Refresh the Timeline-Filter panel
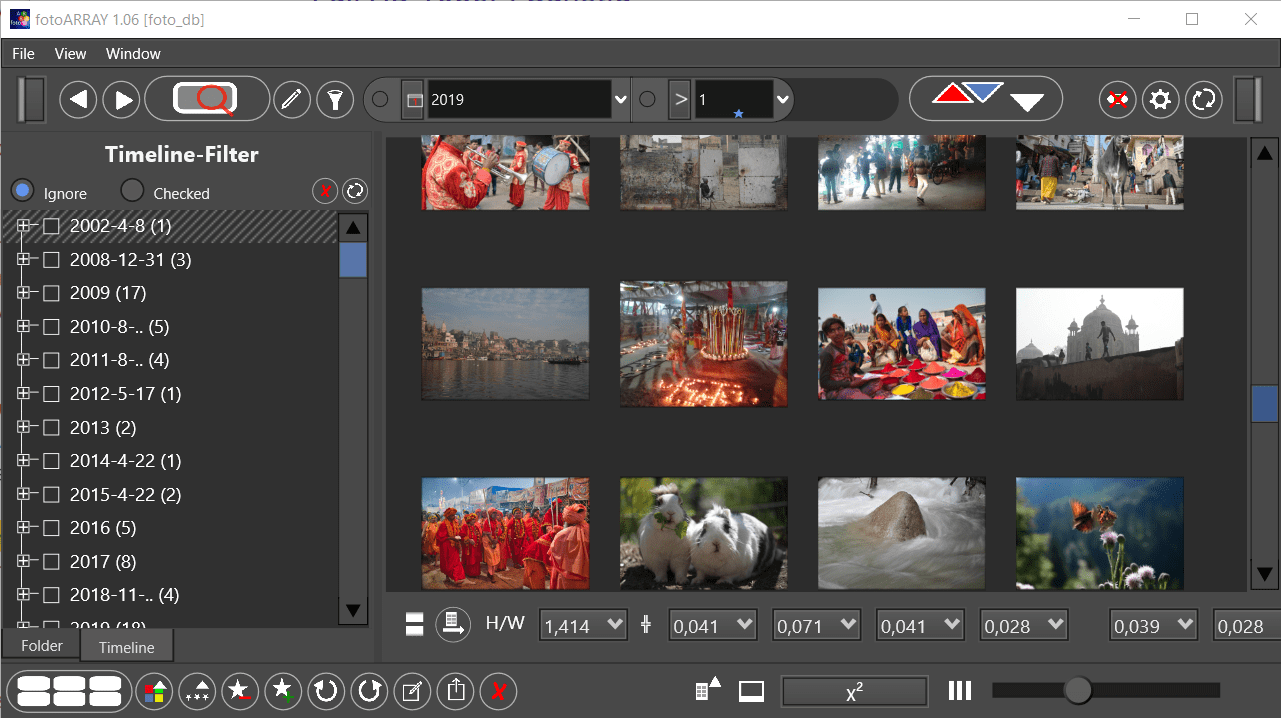This screenshot has height=718, width=1281. 354,191
